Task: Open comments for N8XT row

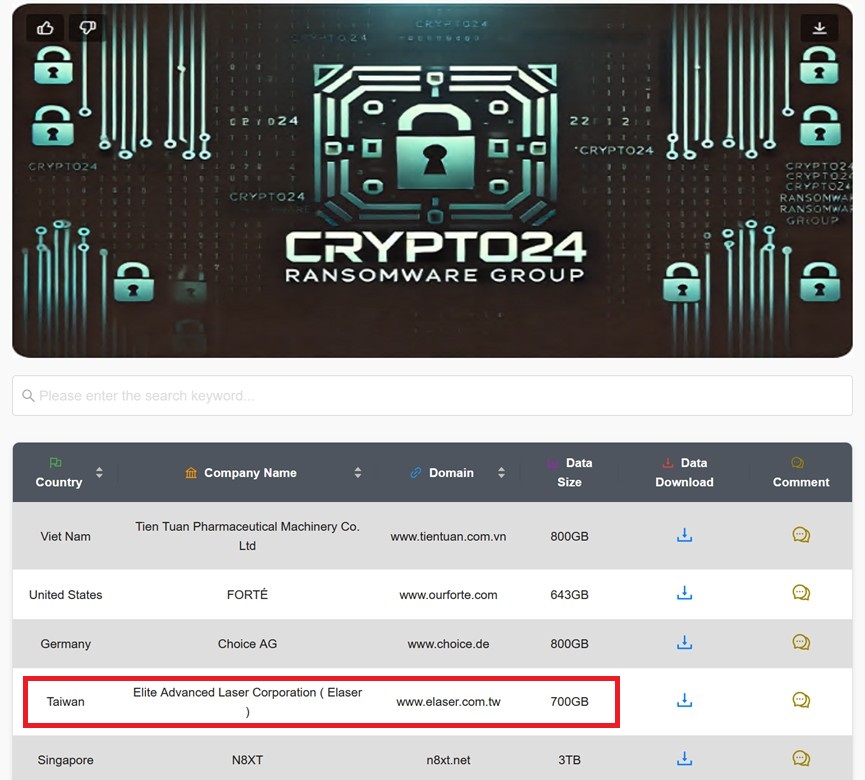Action: (x=801, y=758)
